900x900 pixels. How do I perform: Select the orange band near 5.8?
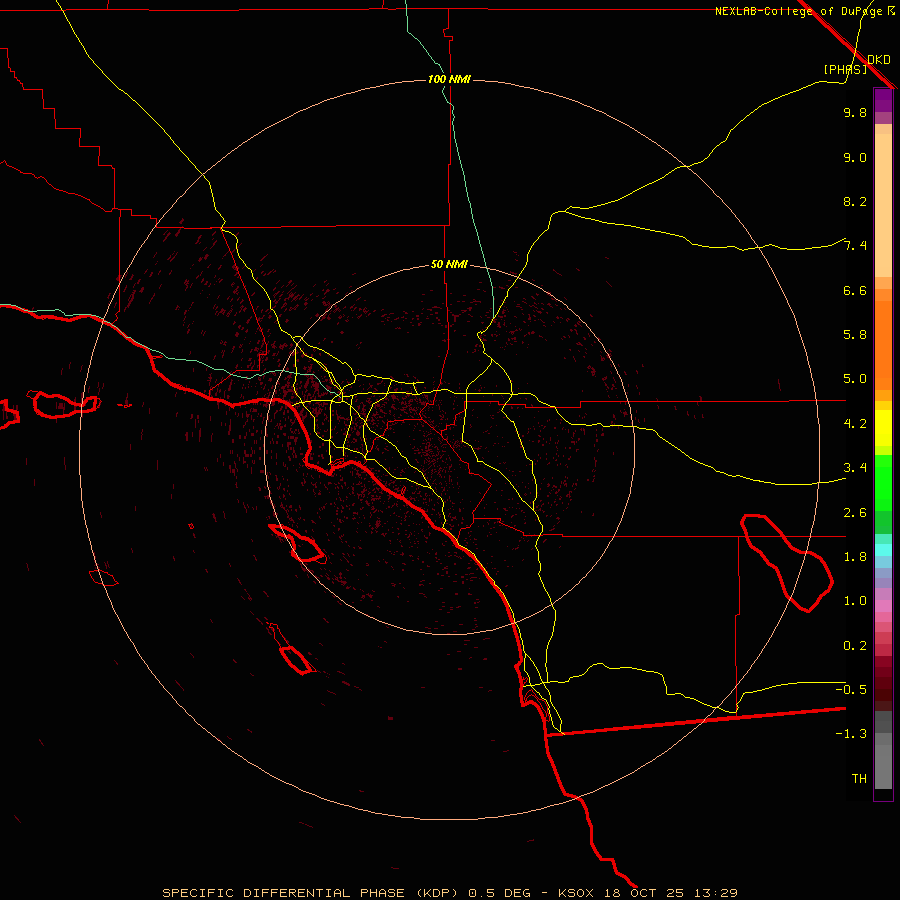[883, 330]
